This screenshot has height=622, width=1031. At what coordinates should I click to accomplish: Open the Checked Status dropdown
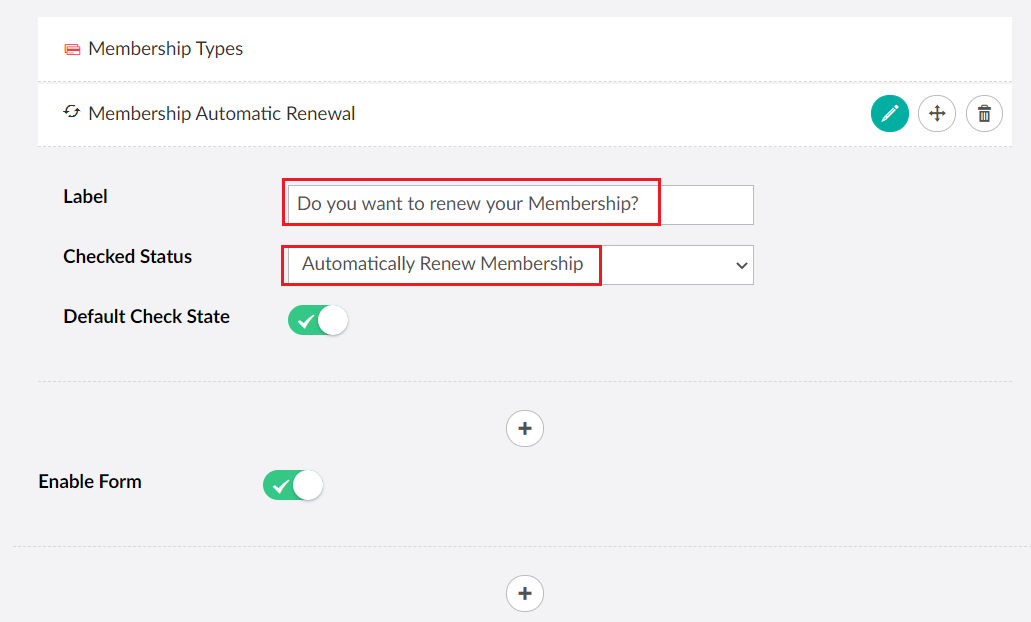[x=517, y=264]
